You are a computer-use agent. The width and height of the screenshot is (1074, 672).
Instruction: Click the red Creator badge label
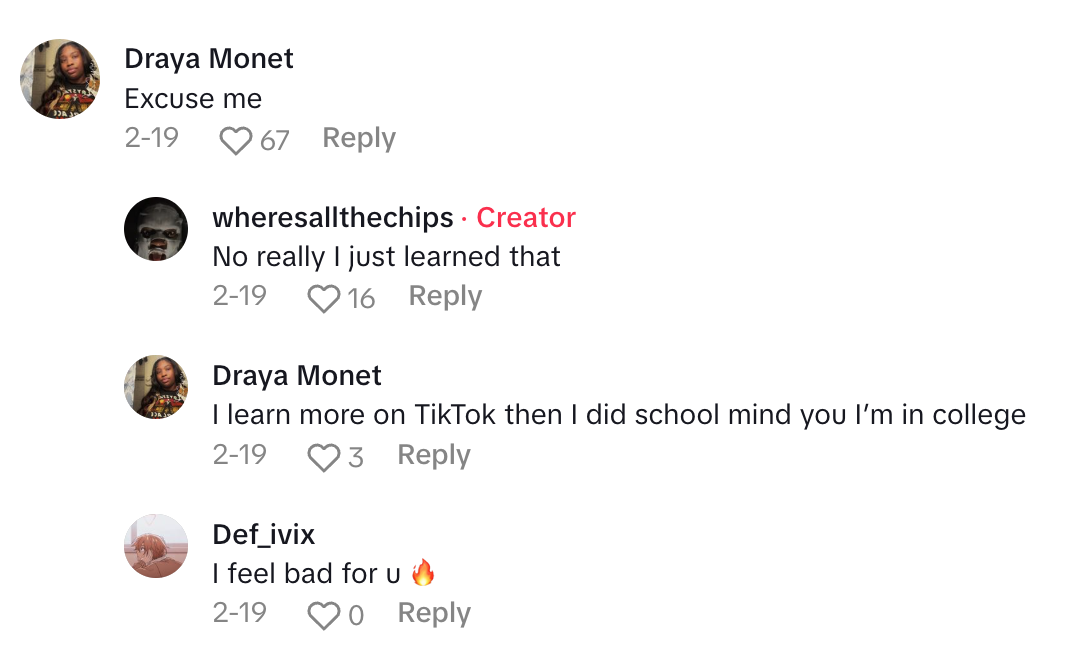tap(526, 217)
